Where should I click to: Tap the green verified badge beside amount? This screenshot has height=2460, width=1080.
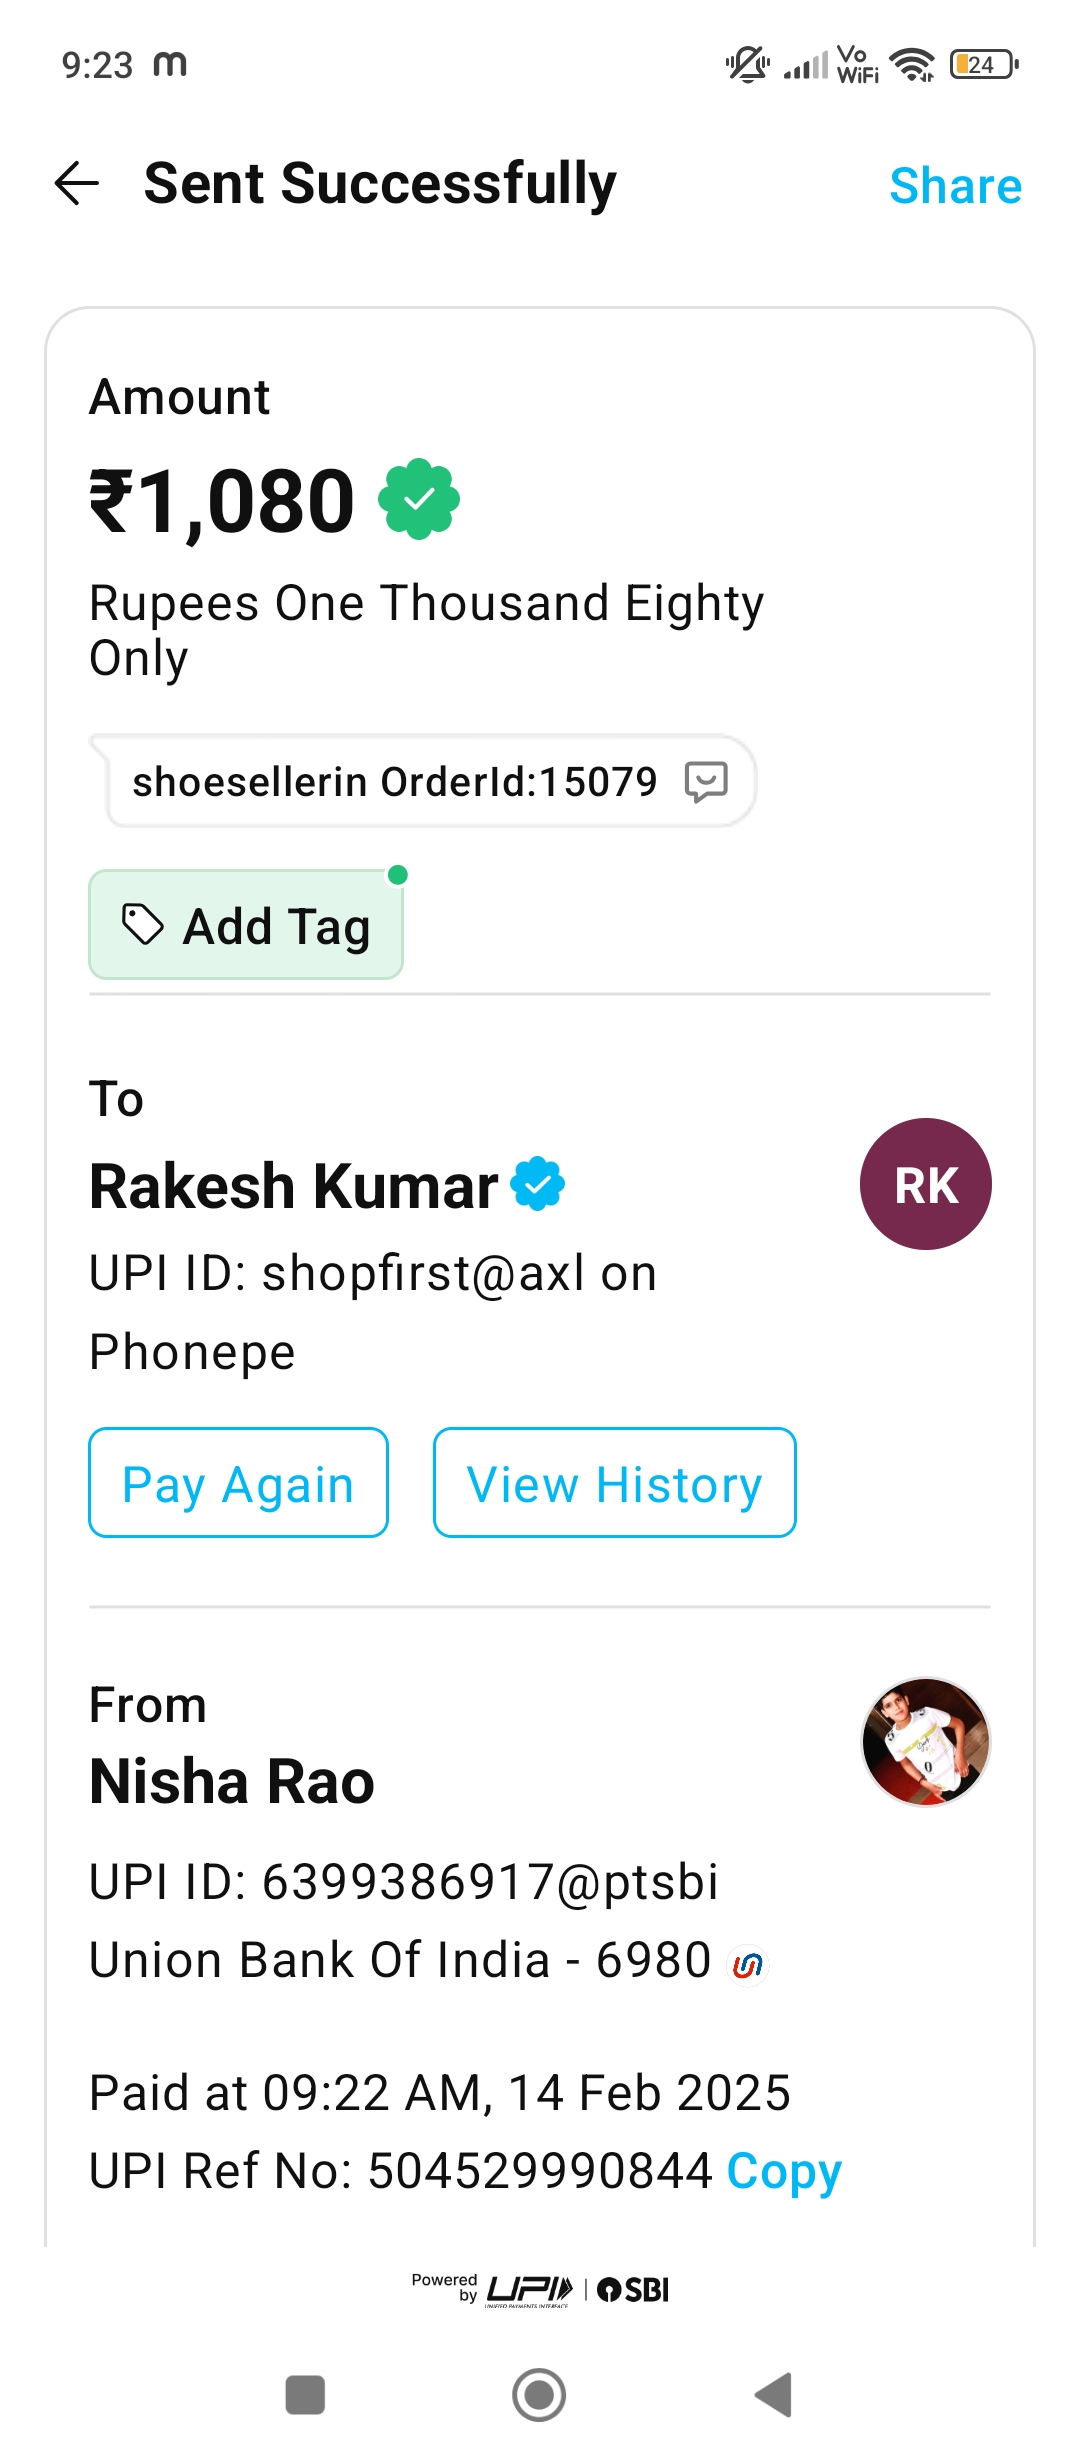pos(419,499)
